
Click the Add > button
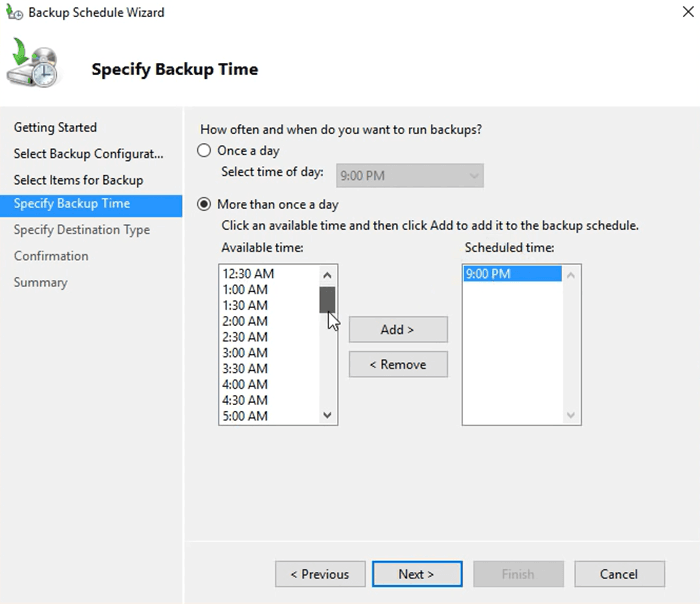[398, 330]
